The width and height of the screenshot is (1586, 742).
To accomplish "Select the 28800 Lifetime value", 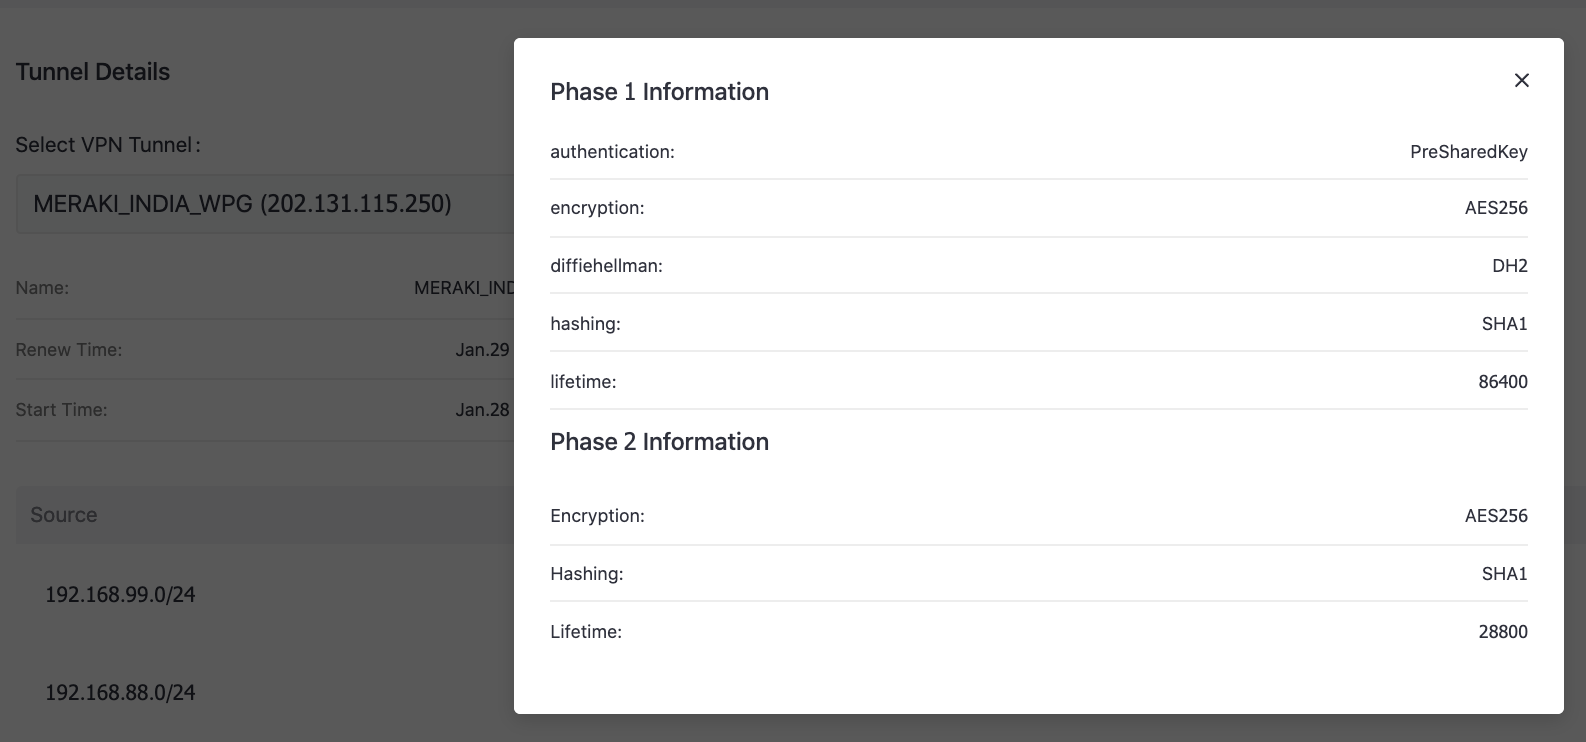I will click(1502, 632).
